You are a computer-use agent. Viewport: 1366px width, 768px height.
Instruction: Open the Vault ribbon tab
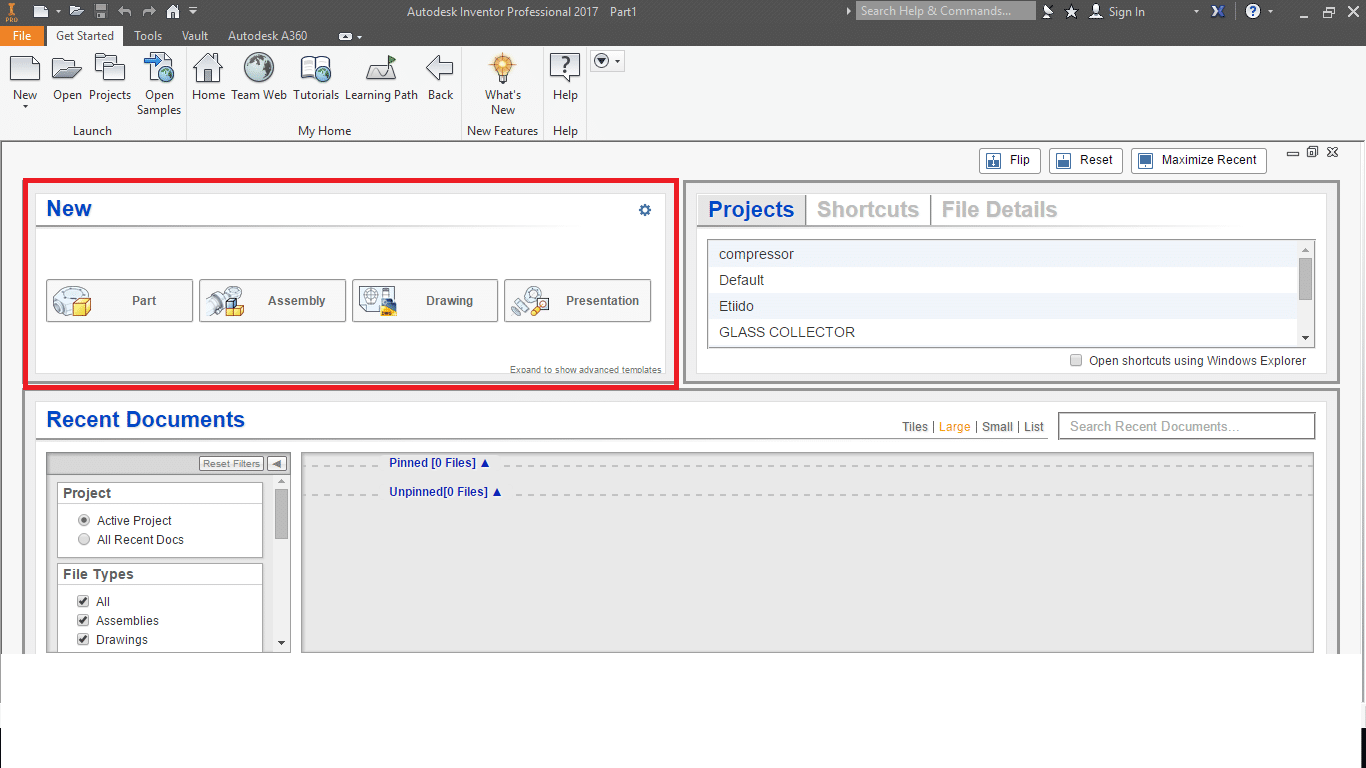(194, 35)
